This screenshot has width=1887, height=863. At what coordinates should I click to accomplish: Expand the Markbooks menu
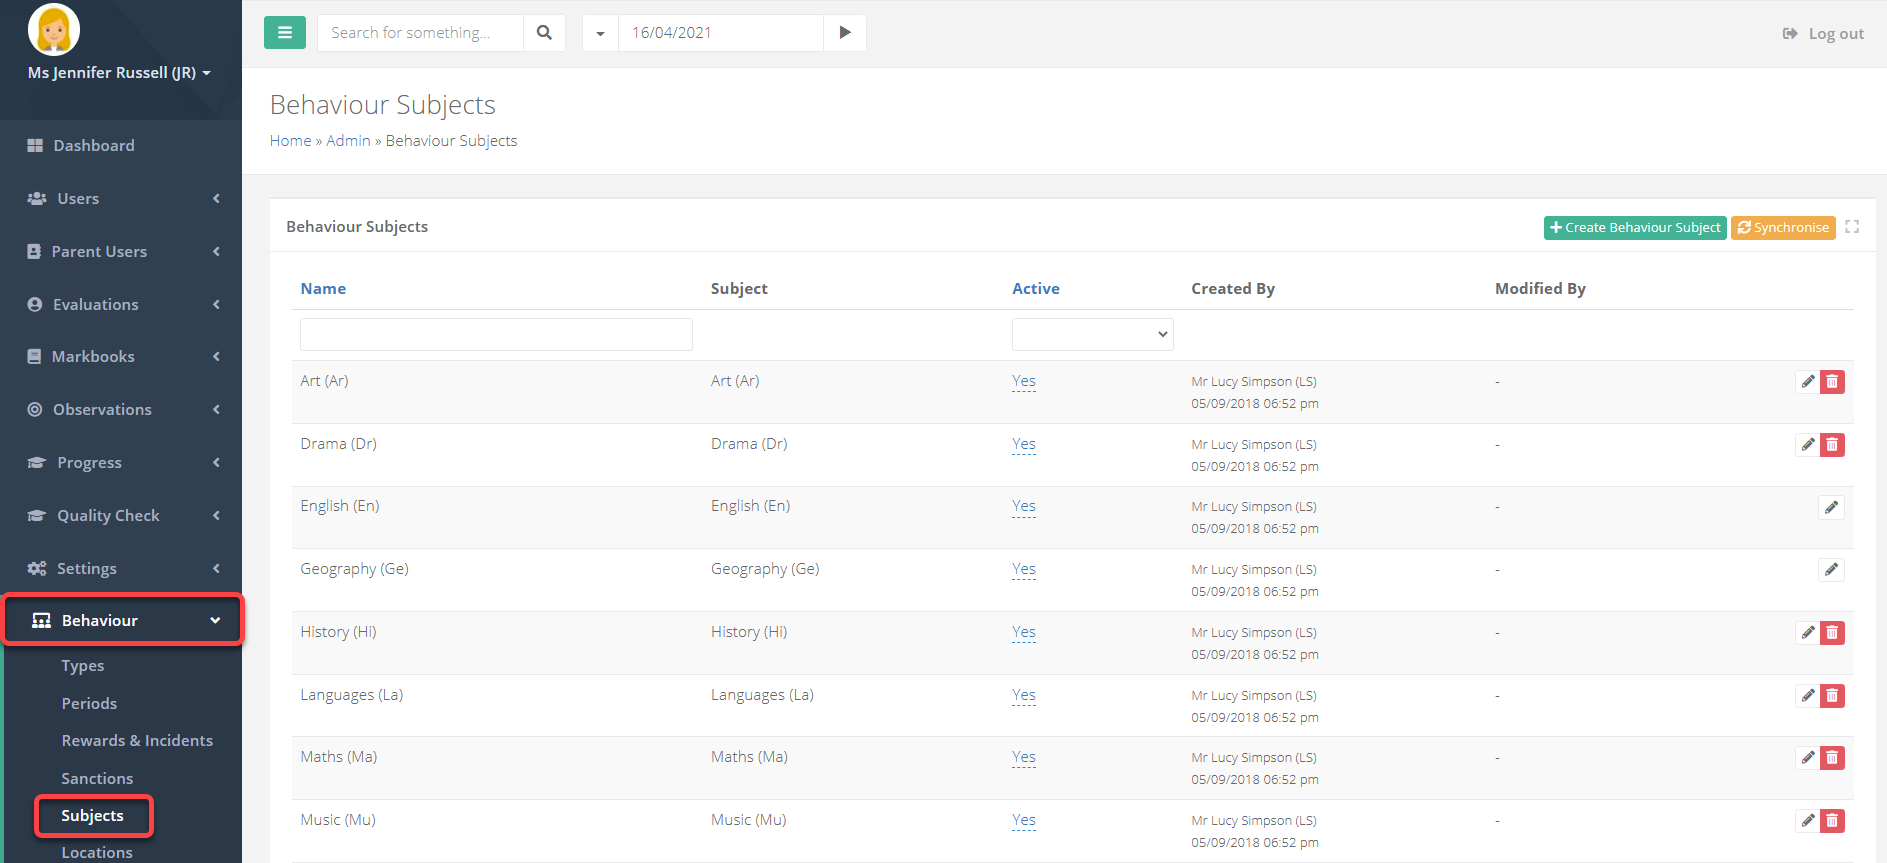point(121,356)
